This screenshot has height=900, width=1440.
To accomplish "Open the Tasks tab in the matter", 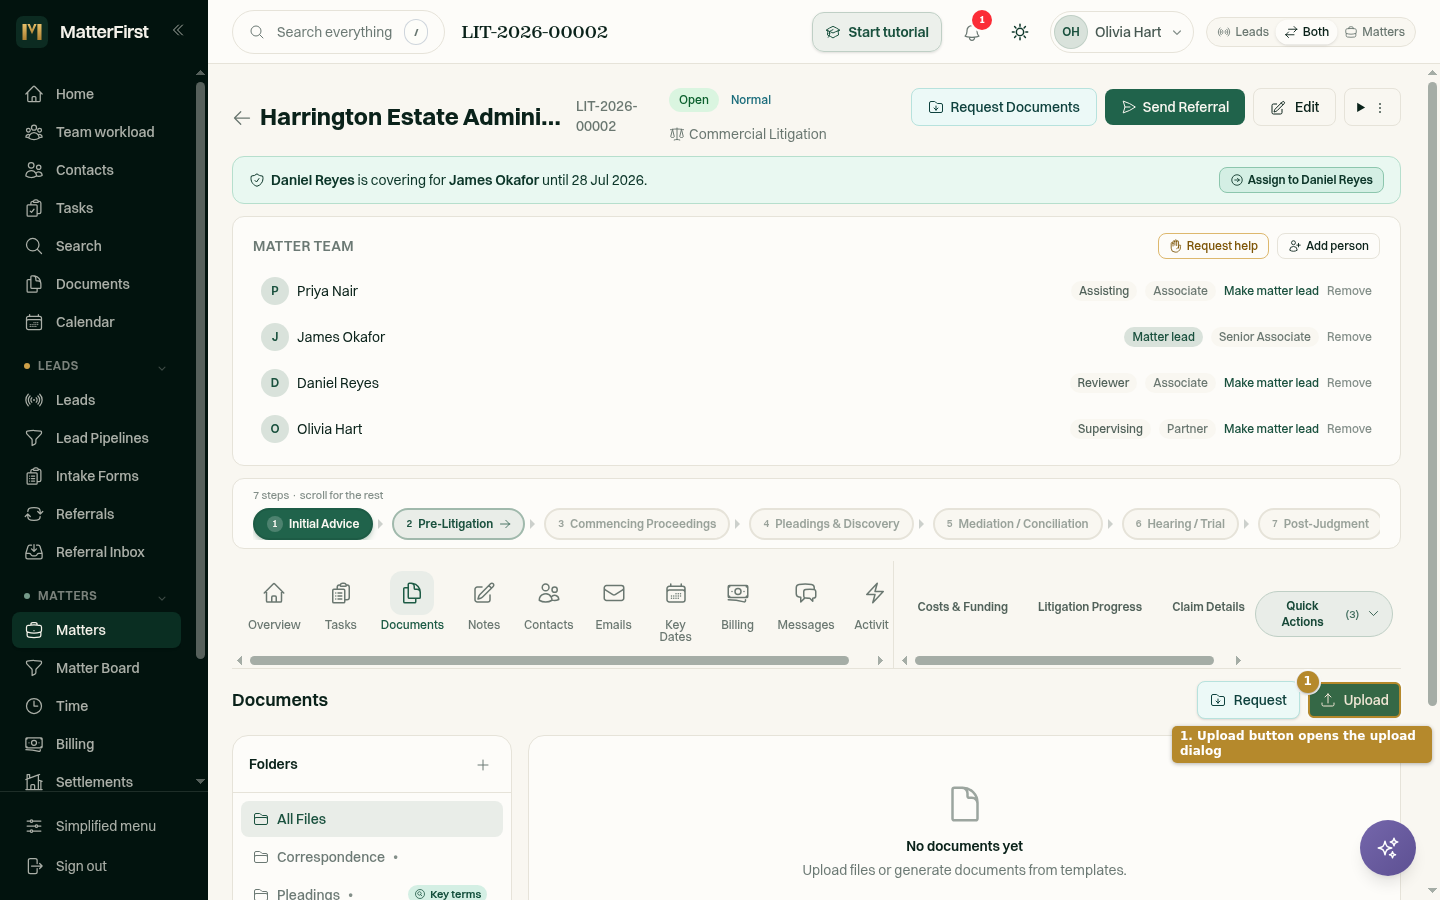I will click(x=341, y=606).
